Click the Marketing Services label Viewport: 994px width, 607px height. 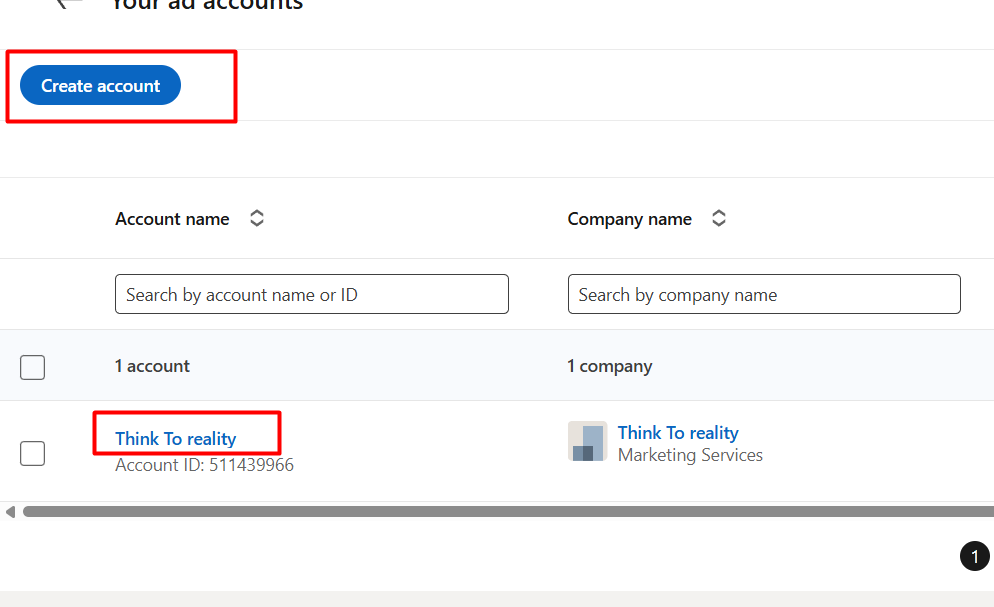coord(690,455)
